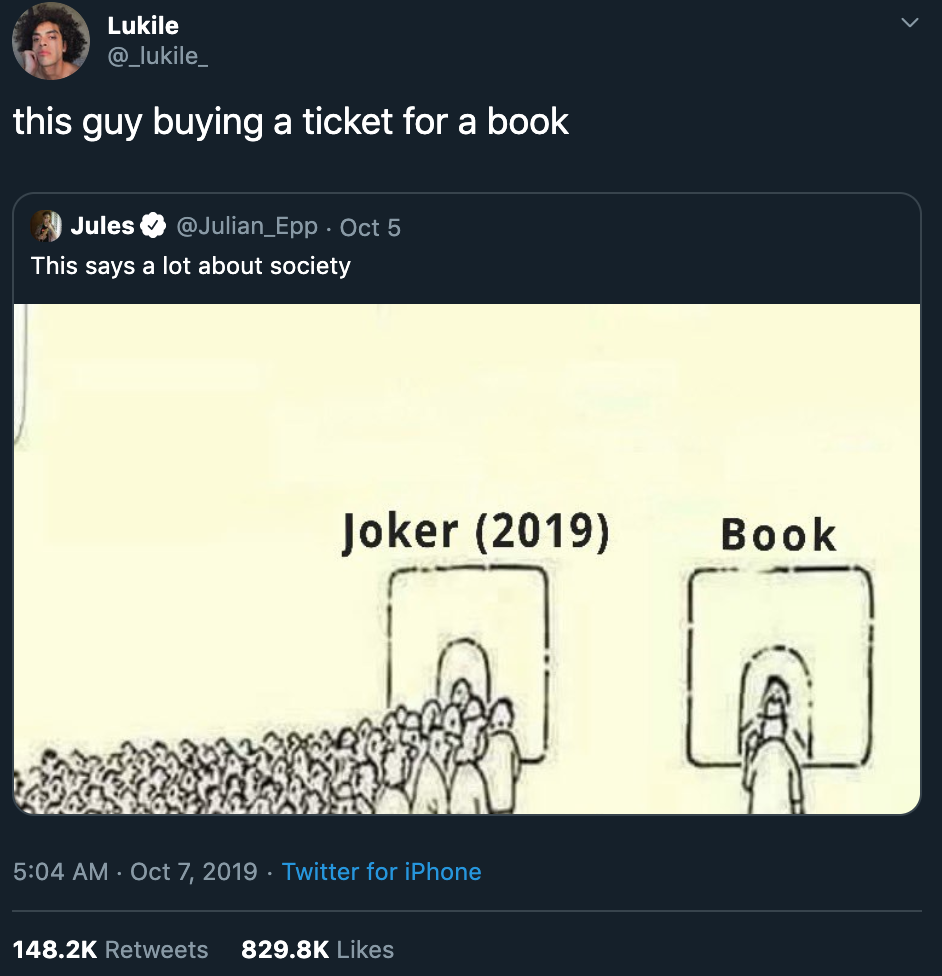Expand the tweet options chevron
Viewport: 942px width, 976px height.
pos(910,22)
